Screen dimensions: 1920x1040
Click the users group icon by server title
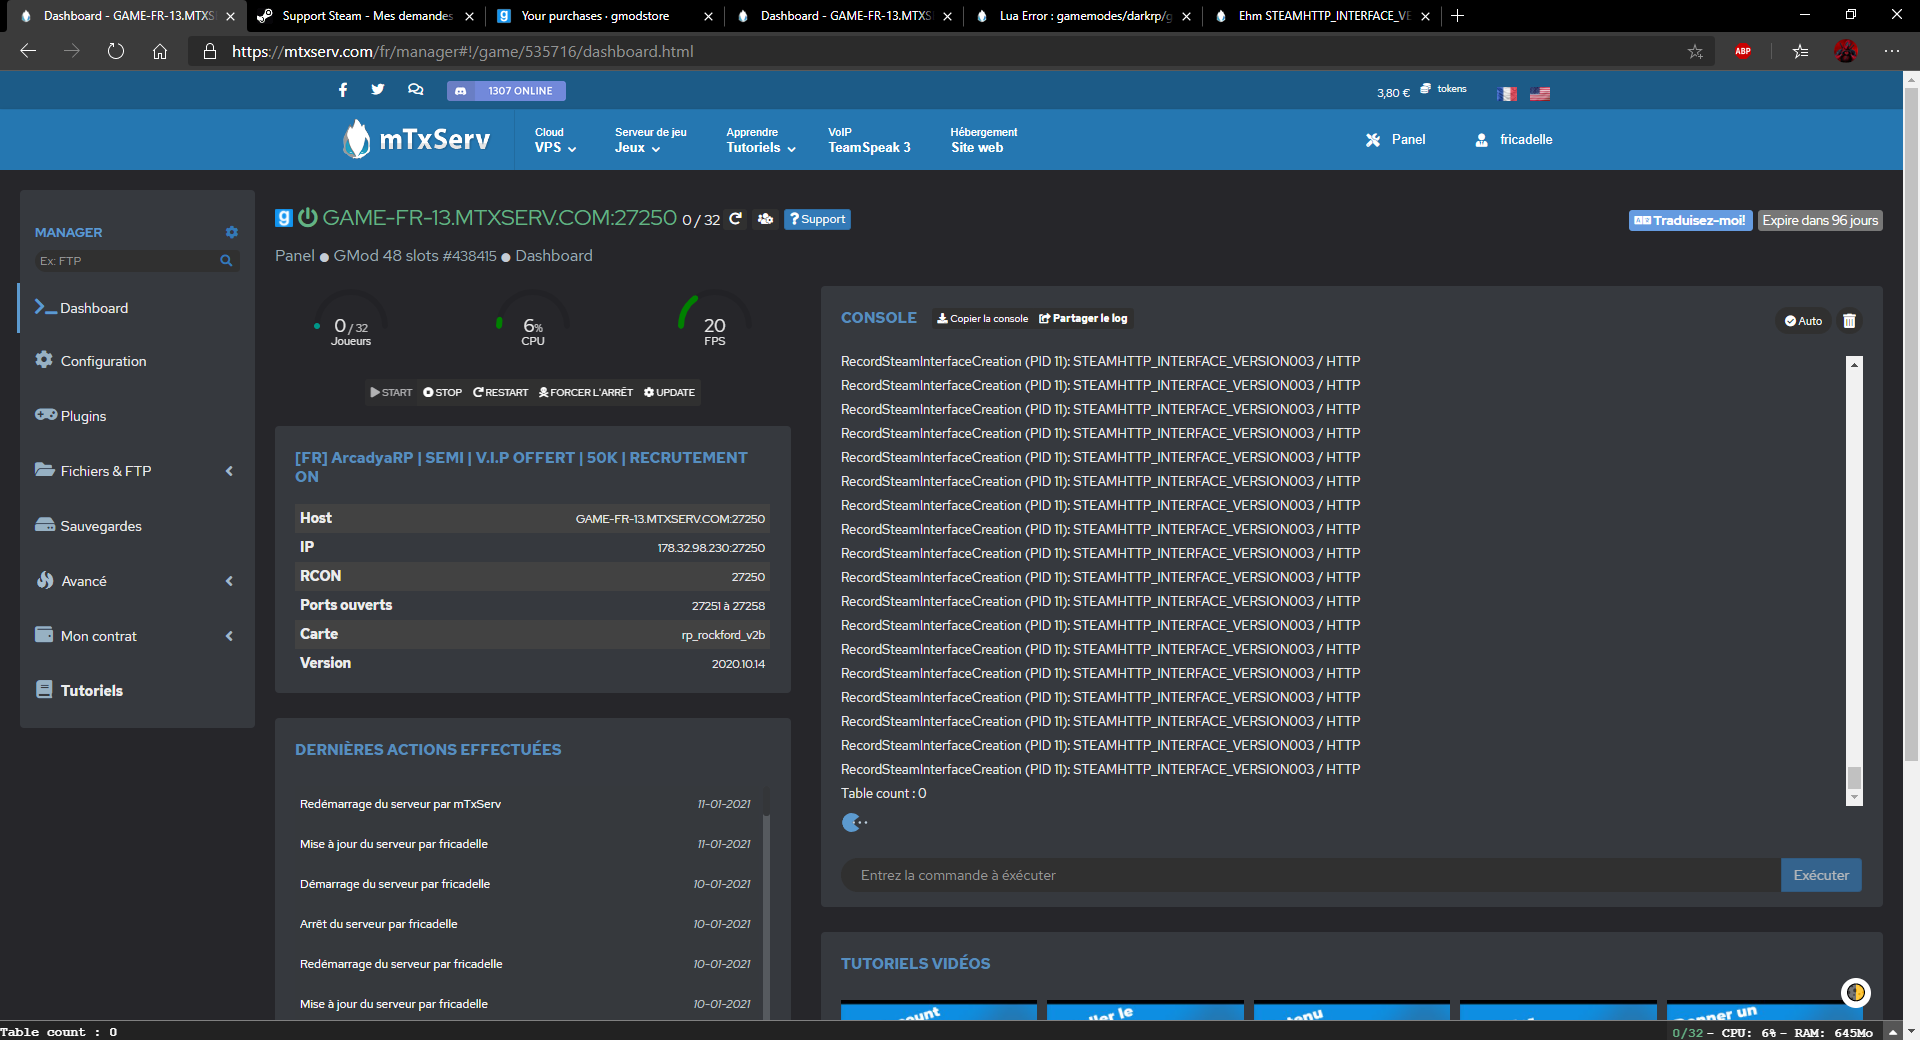click(766, 219)
